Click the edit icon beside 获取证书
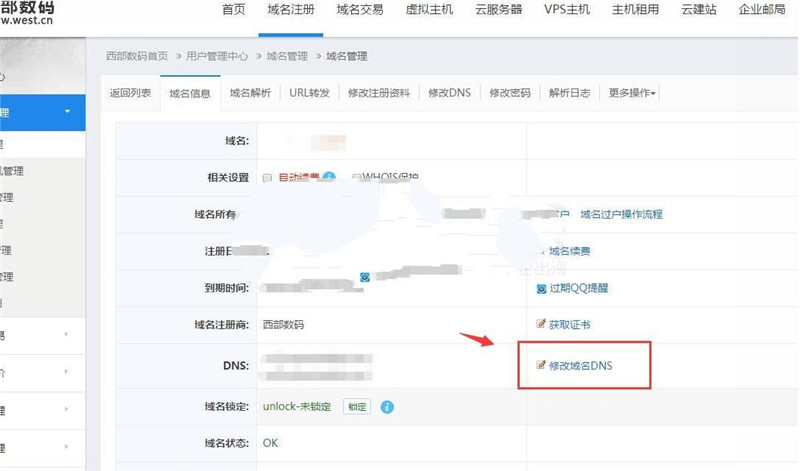 [x=541, y=324]
